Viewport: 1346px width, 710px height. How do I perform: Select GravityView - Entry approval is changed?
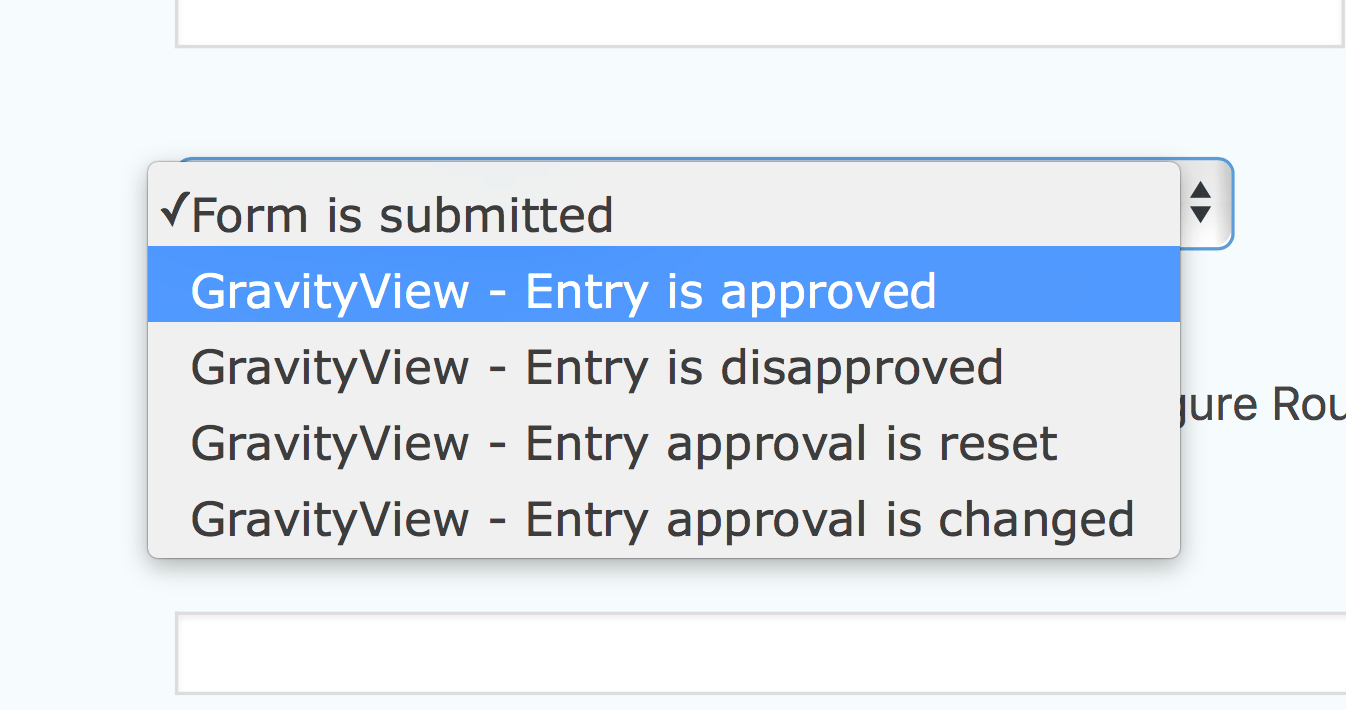coord(664,518)
